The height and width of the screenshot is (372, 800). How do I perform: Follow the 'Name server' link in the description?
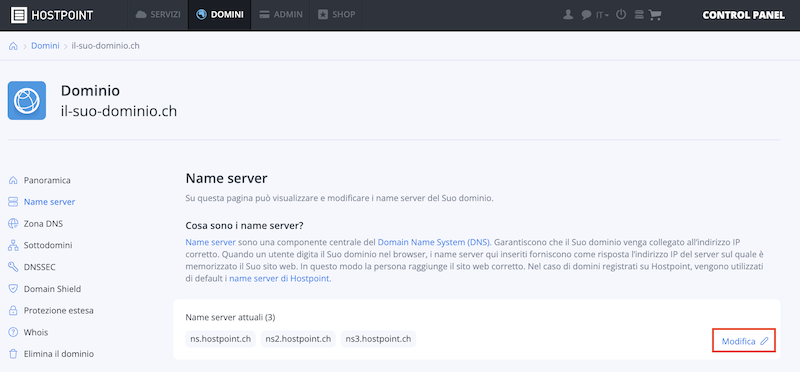pyautogui.click(x=211, y=242)
